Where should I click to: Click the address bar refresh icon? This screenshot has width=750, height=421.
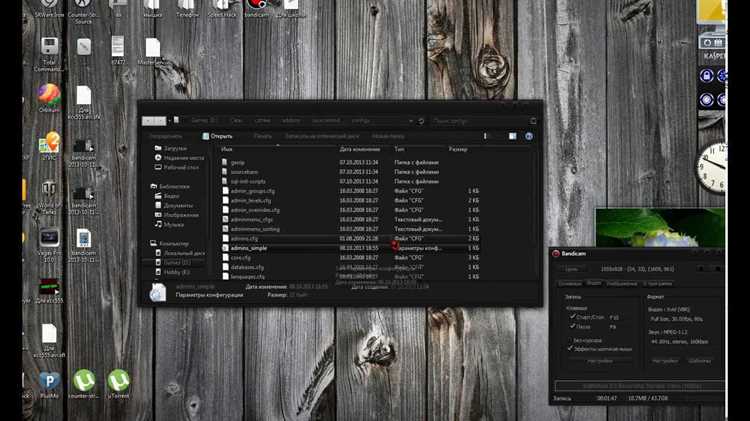[x=420, y=121]
